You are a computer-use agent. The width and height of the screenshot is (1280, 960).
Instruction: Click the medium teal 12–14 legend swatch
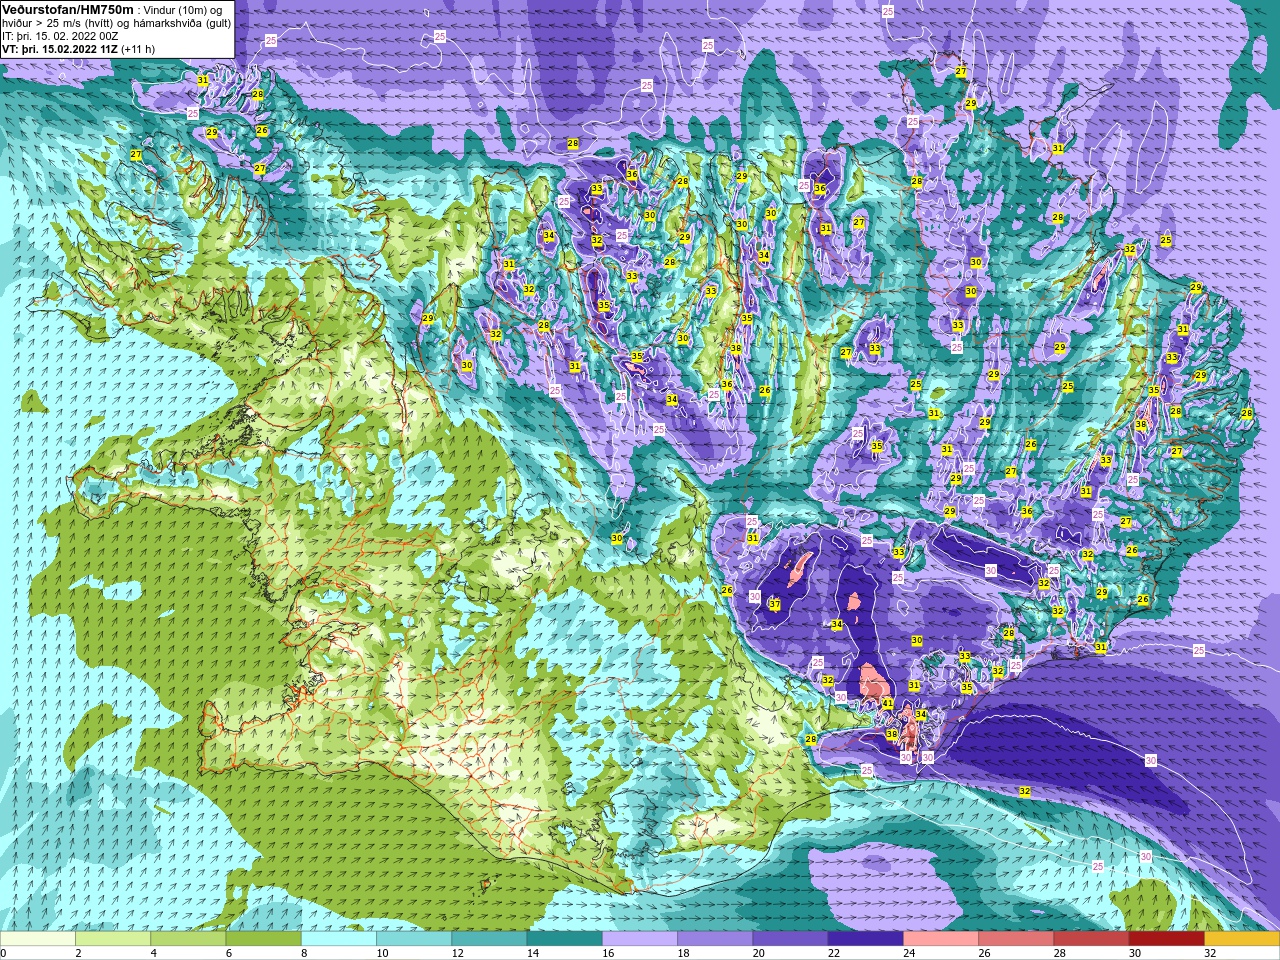(489, 939)
